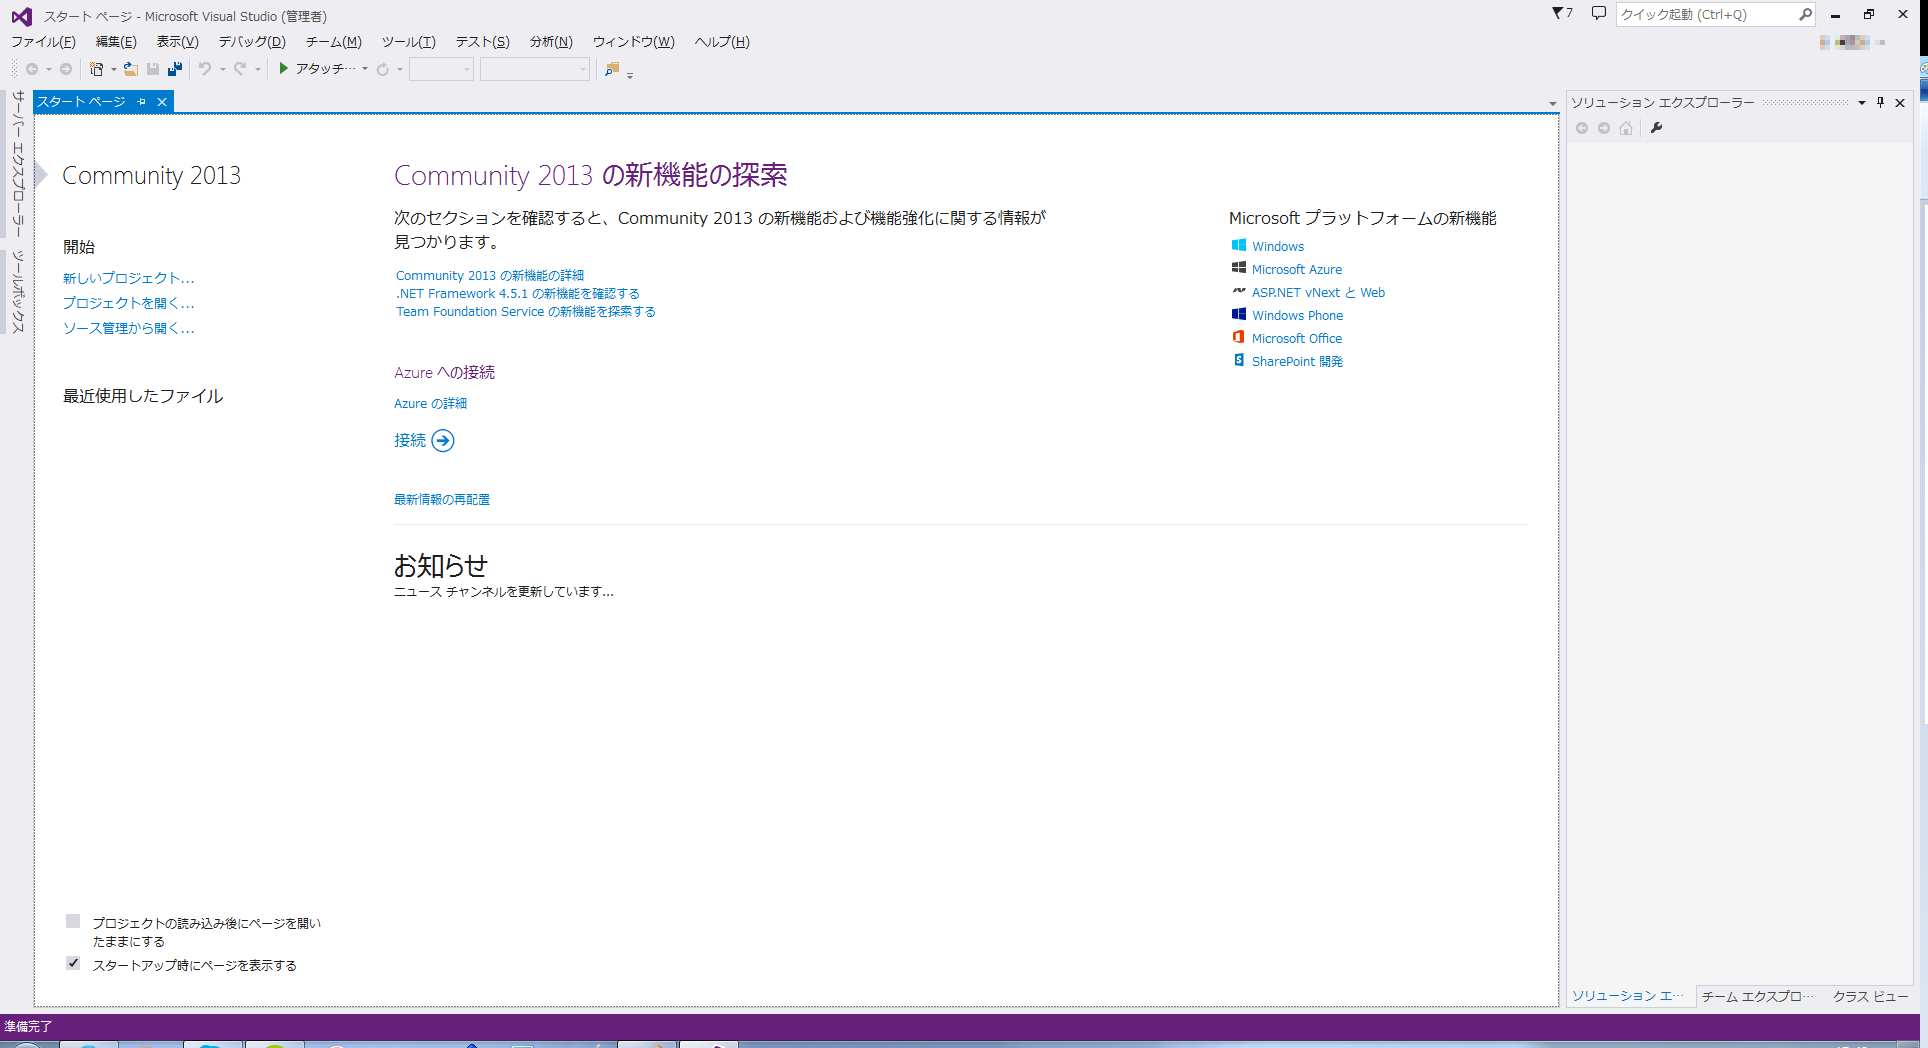Open the Microsoft Azure platform link
The width and height of the screenshot is (1928, 1048).
pyautogui.click(x=1297, y=270)
